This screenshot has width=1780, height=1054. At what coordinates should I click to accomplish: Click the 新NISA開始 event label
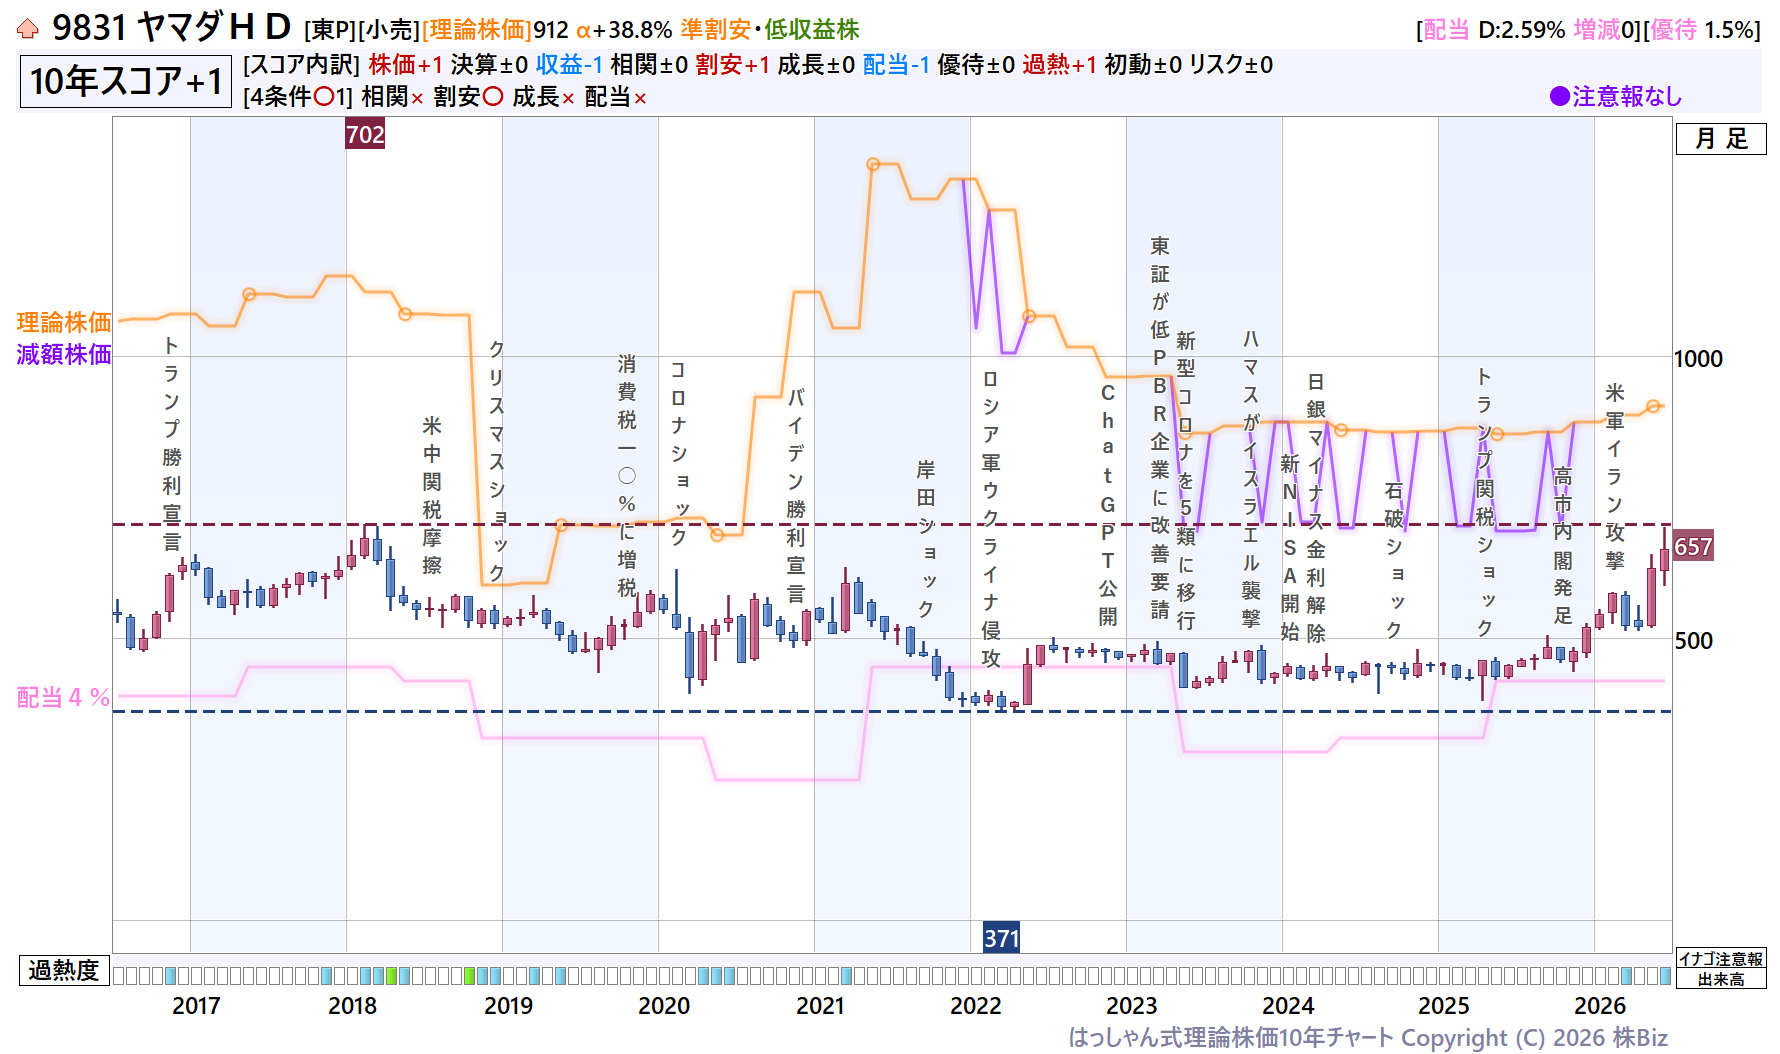pos(1290,547)
